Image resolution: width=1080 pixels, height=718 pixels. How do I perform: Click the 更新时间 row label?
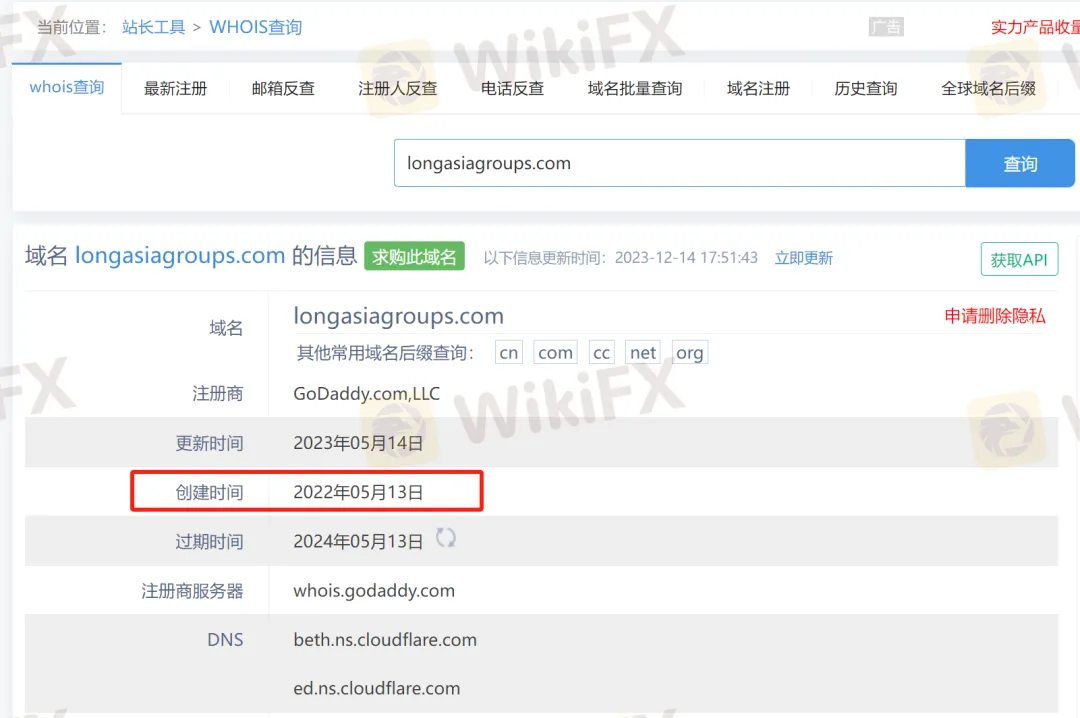pyautogui.click(x=209, y=443)
